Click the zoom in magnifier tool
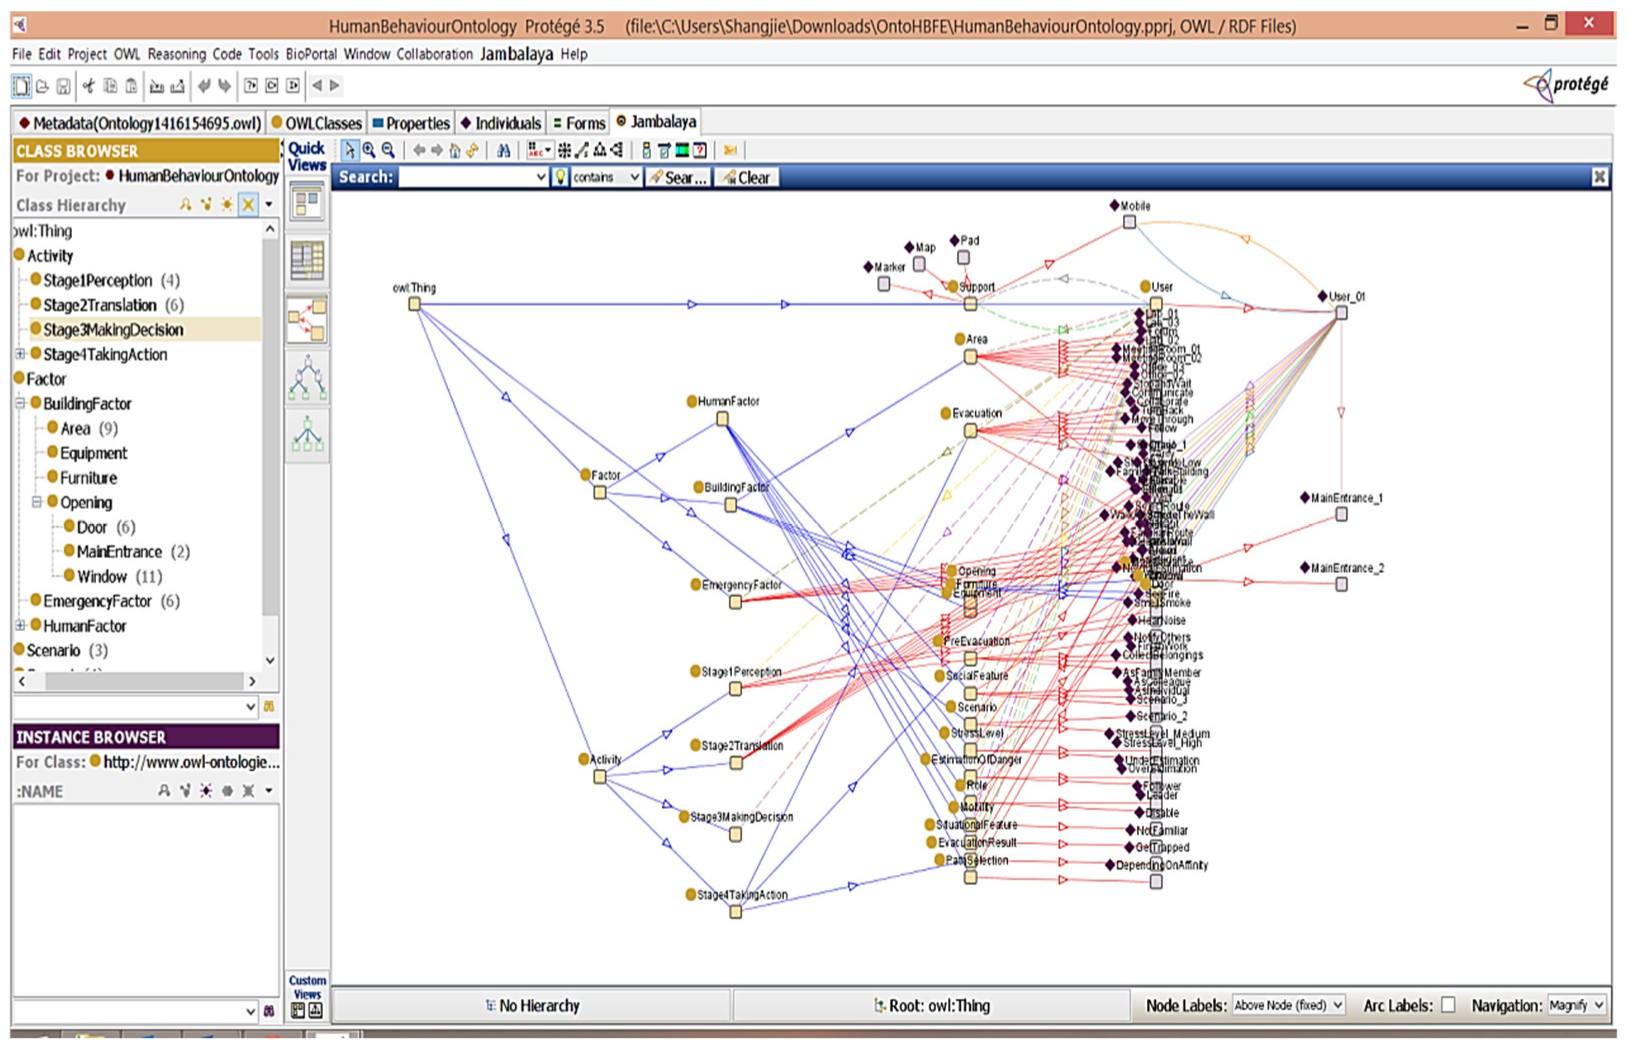Viewport: 1628px width, 1052px height. coord(369,150)
